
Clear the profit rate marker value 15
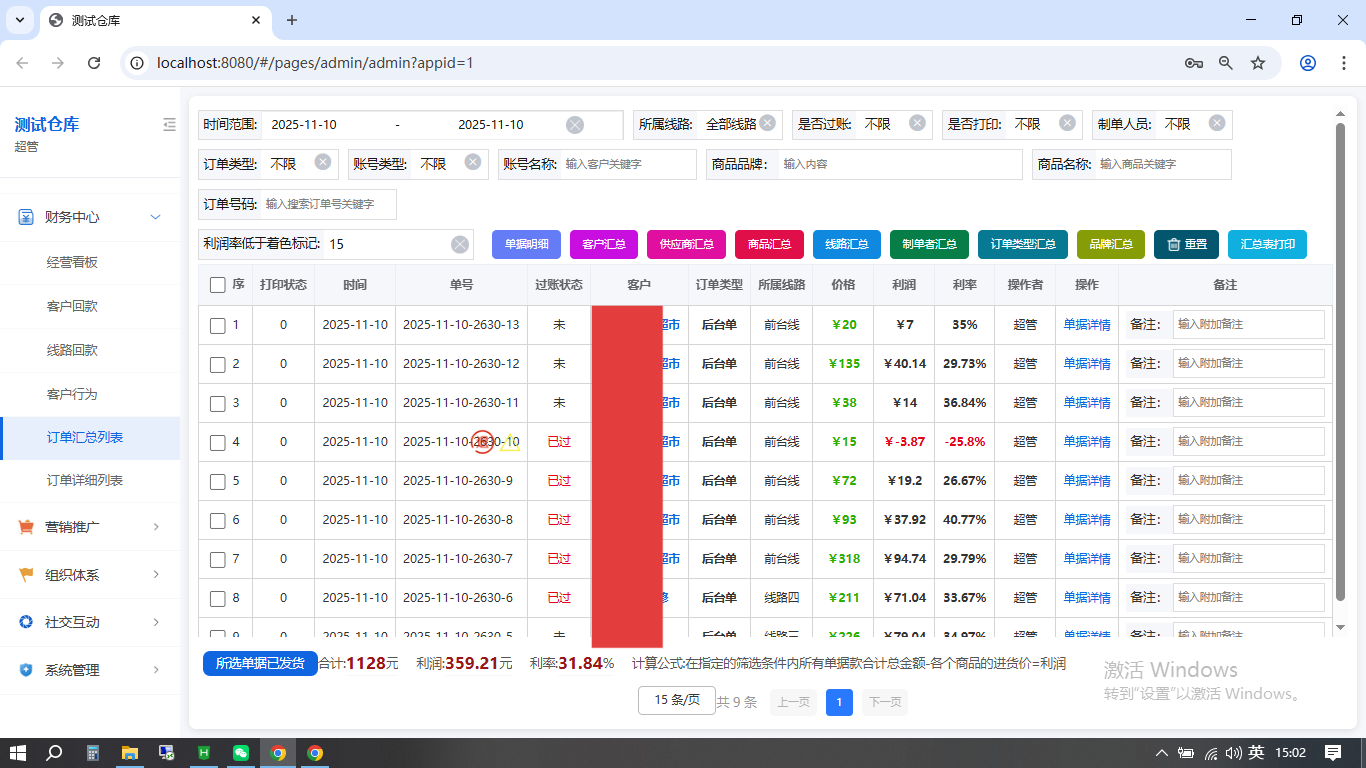click(460, 244)
